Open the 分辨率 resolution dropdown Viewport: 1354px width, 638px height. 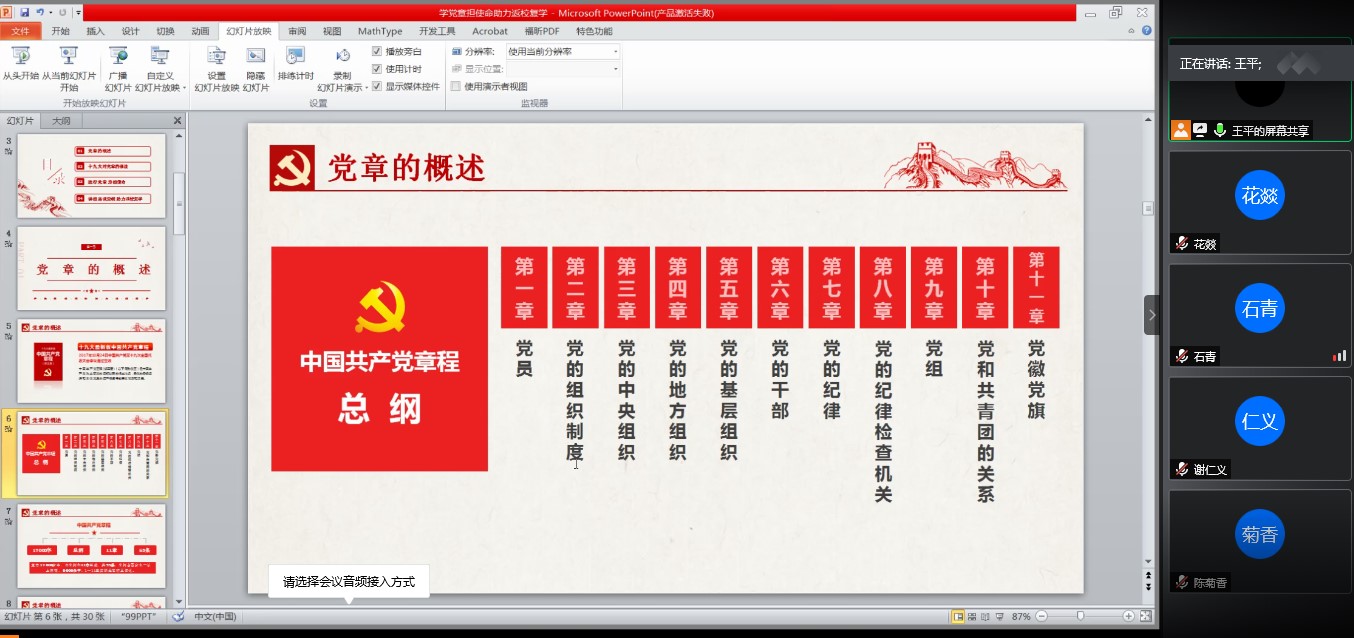pyautogui.click(x=614, y=51)
